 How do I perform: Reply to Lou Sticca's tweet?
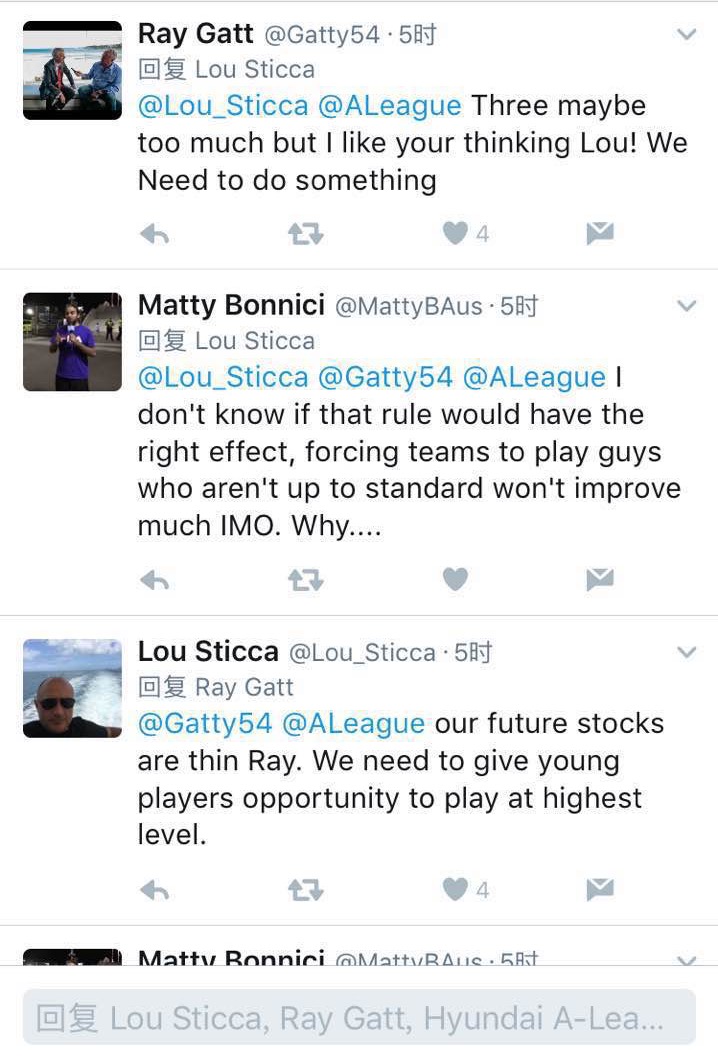point(154,889)
